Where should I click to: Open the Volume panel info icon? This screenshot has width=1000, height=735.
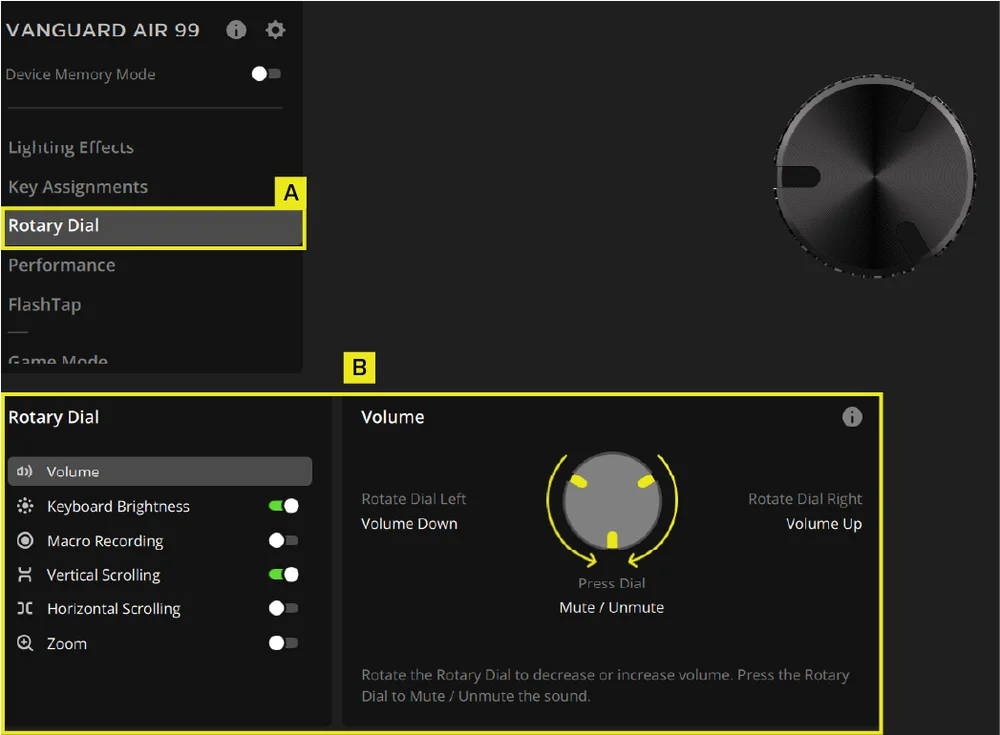pos(852,417)
